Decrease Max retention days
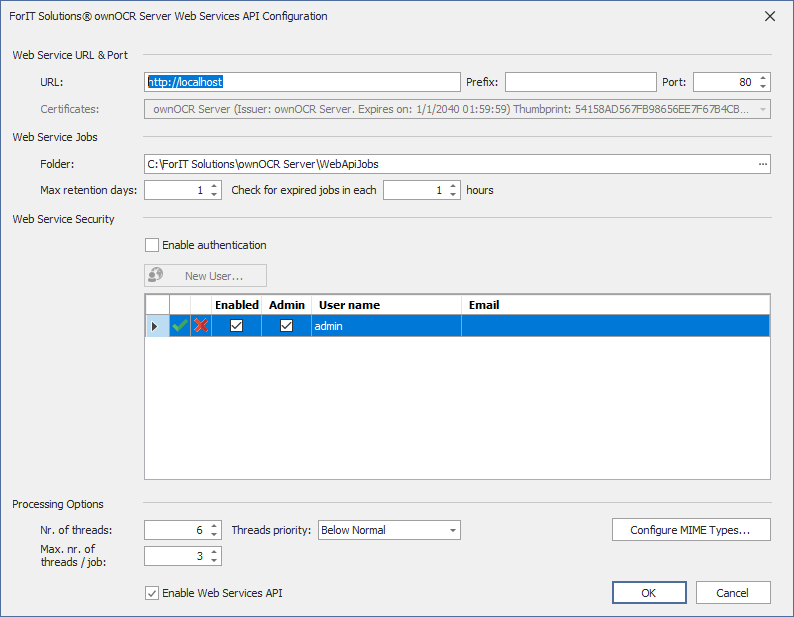 point(214,195)
